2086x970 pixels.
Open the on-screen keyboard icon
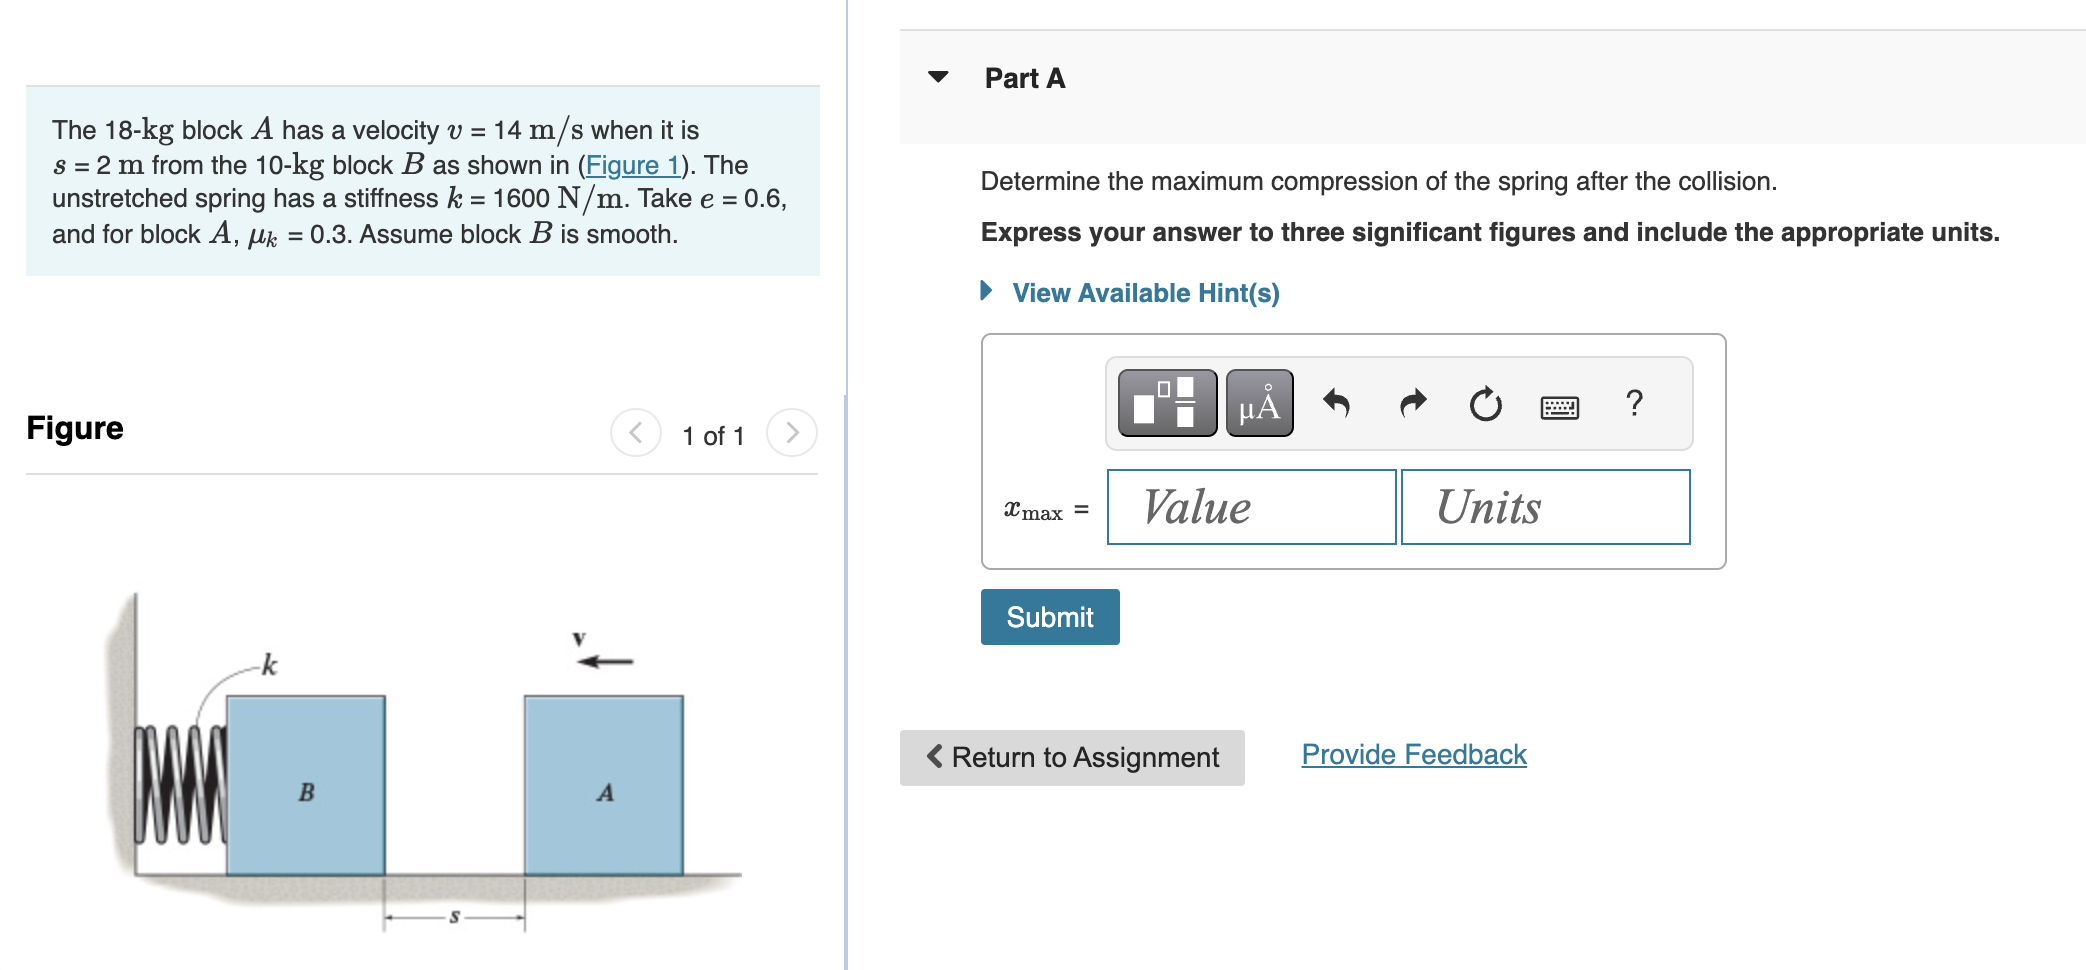1561,406
